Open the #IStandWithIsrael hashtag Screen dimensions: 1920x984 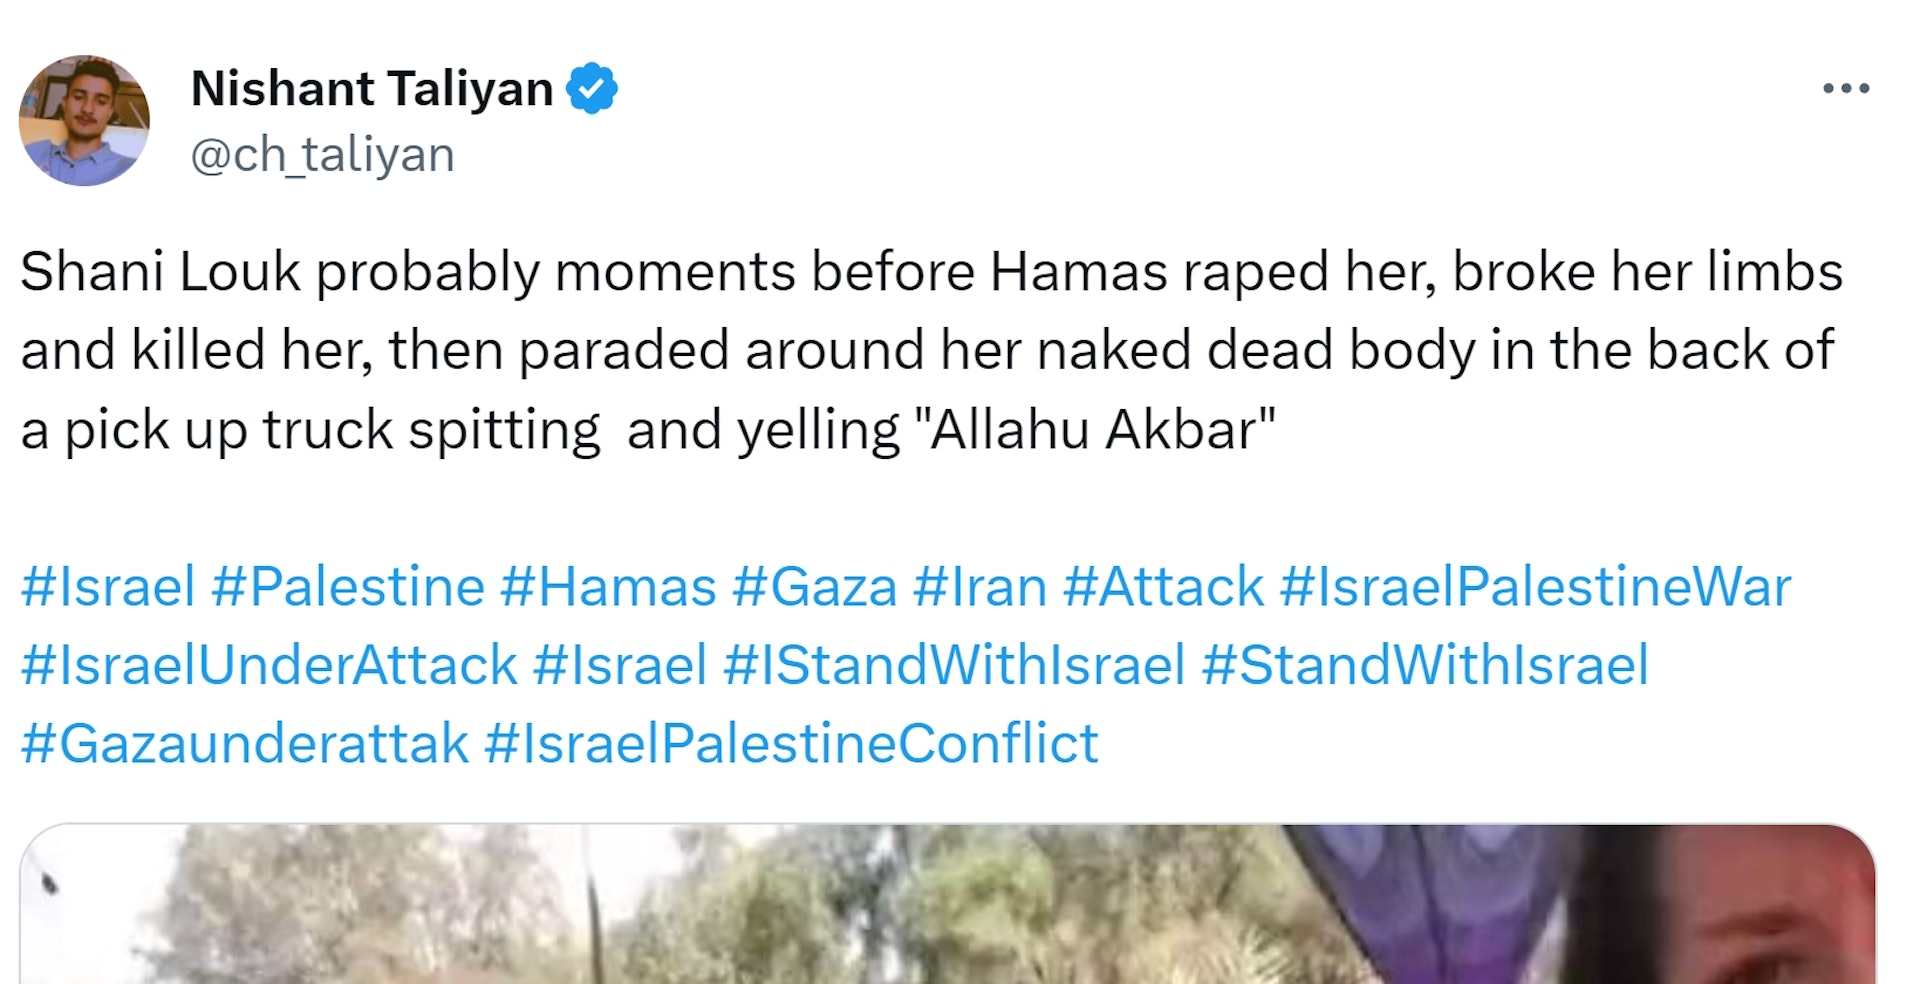pyautogui.click(x=953, y=666)
